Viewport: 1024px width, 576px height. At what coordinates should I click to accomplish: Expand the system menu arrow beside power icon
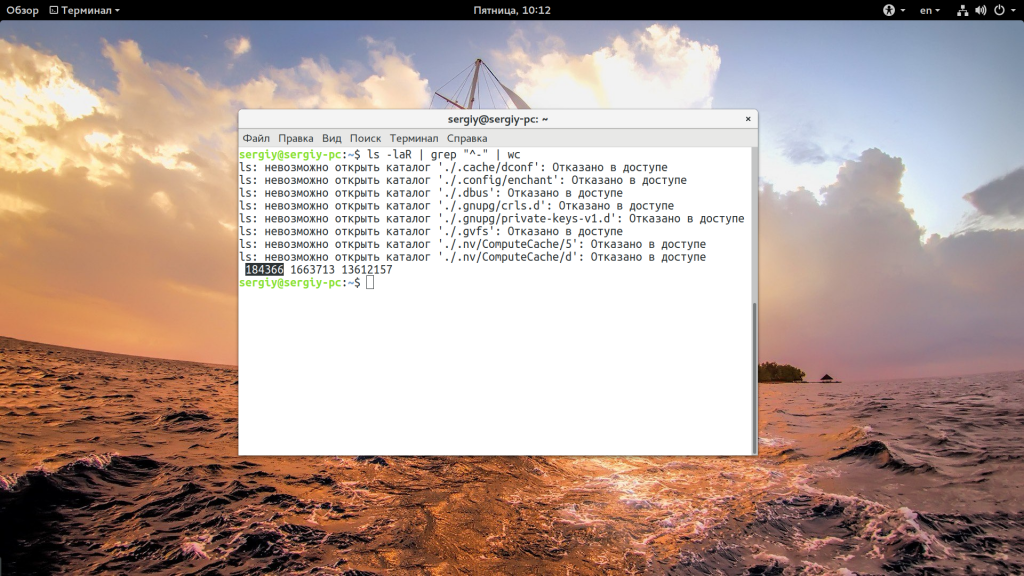[1012, 10]
